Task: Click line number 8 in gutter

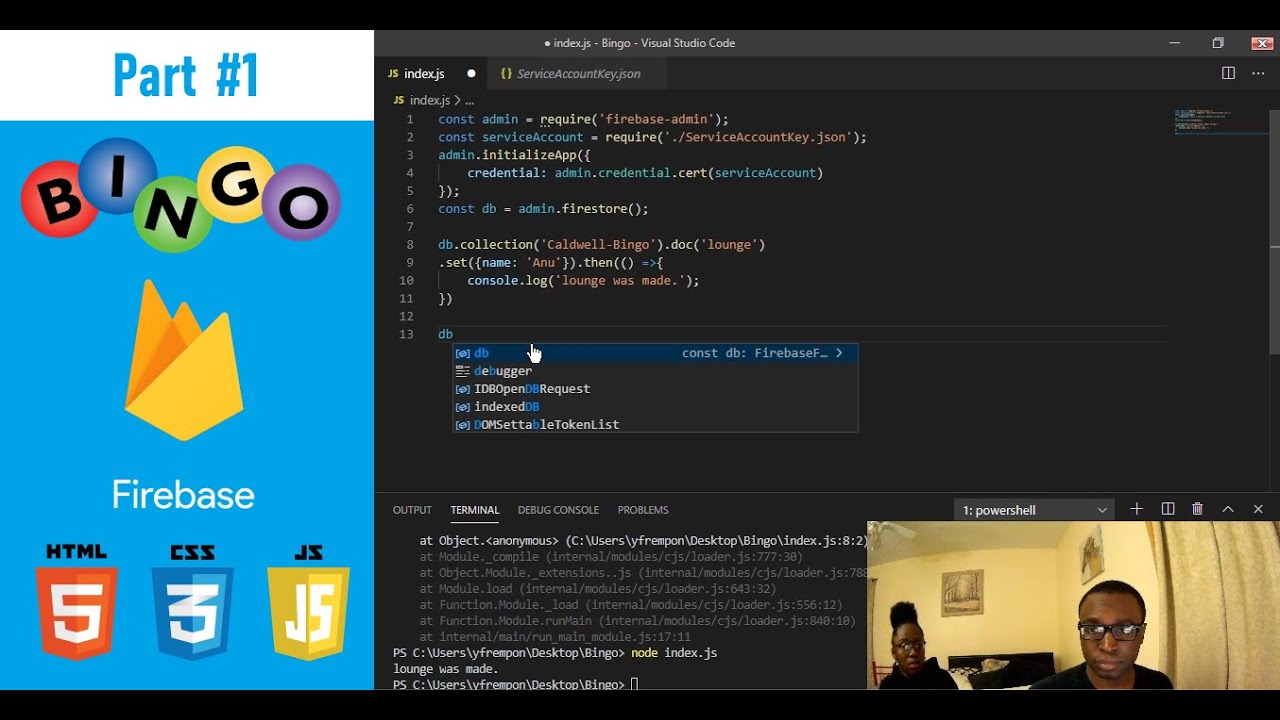Action: (410, 245)
